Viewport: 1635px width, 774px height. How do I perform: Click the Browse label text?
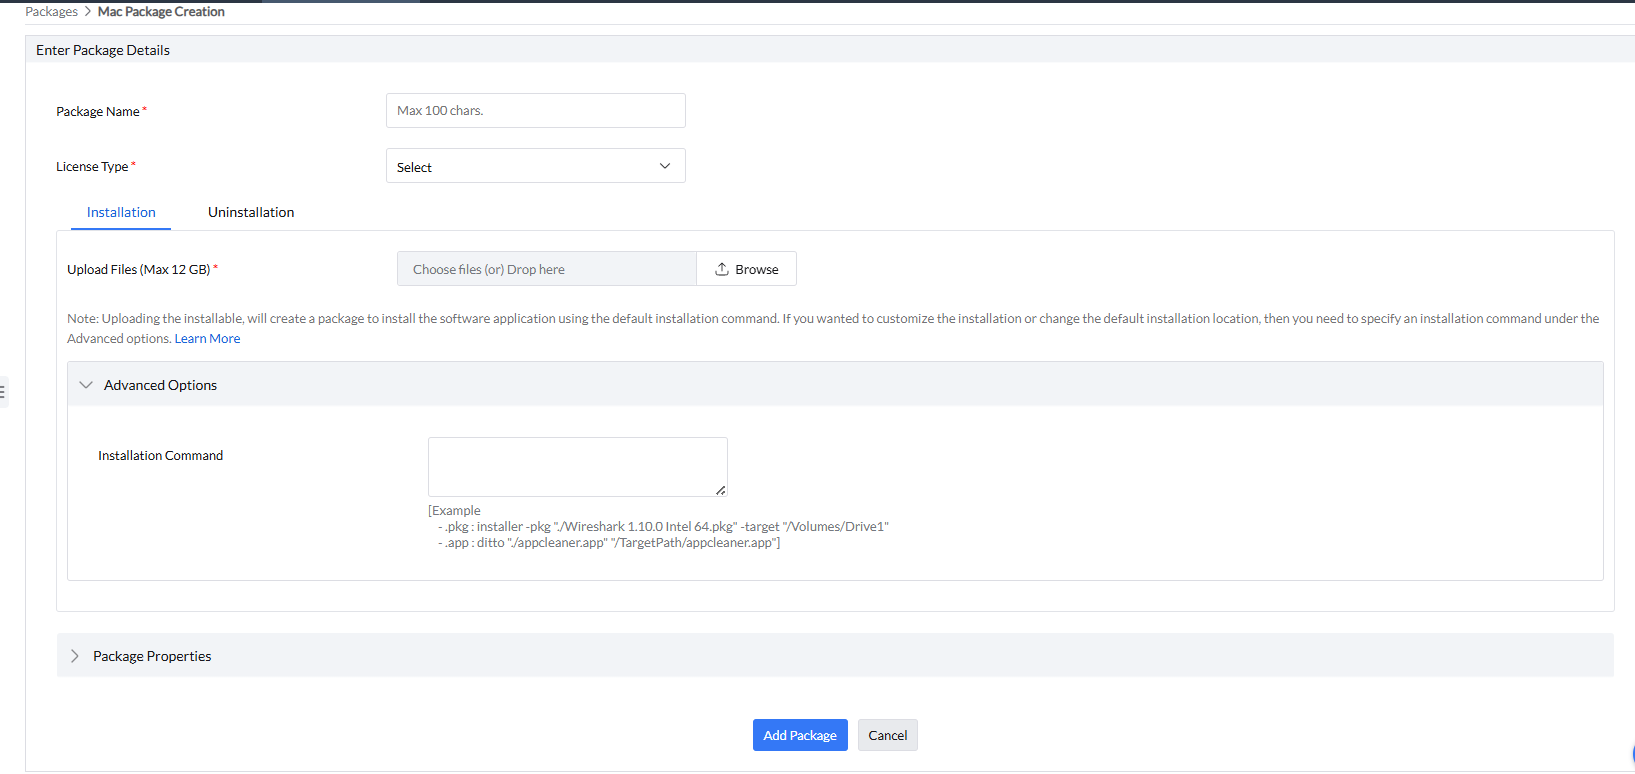click(x=757, y=270)
